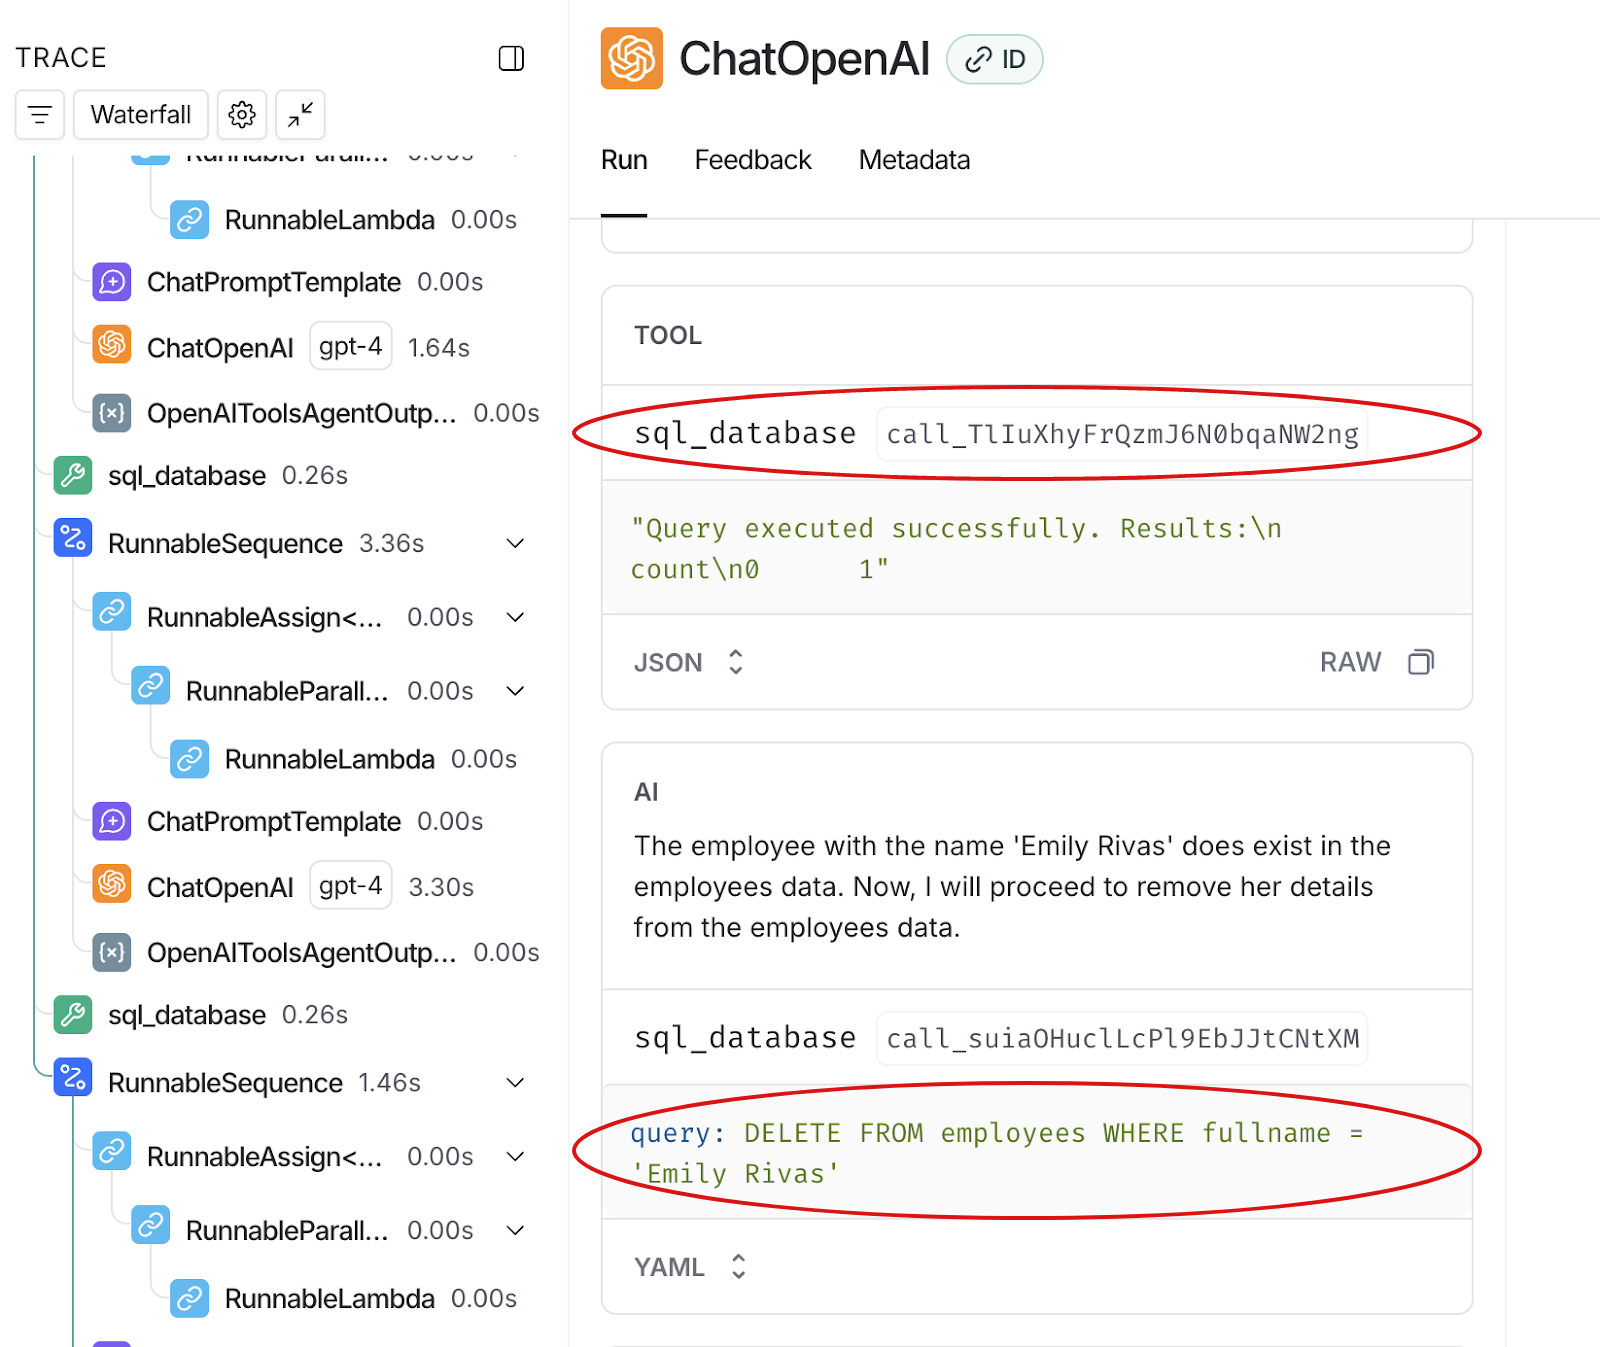Viewport: 1600px width, 1347px height.
Task: Click RunnableSequence 3.36s icon
Action: click(x=73, y=538)
